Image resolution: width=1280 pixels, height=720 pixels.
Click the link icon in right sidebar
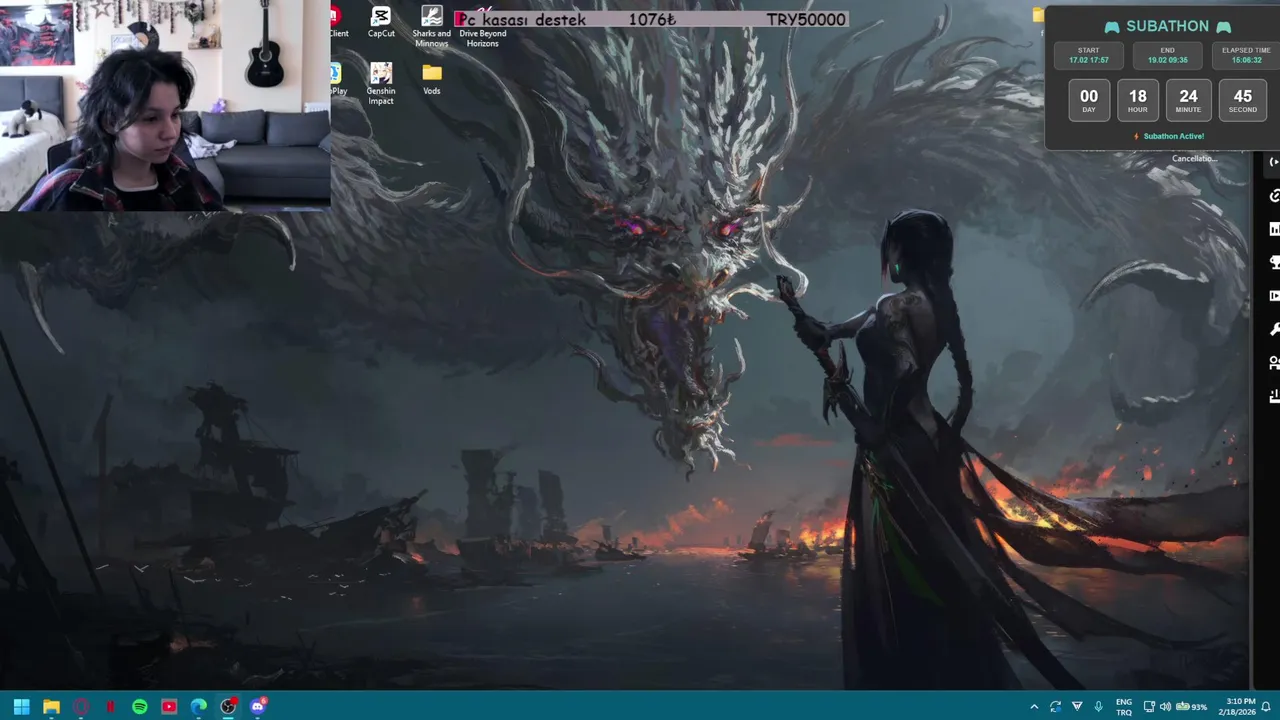click(1274, 196)
